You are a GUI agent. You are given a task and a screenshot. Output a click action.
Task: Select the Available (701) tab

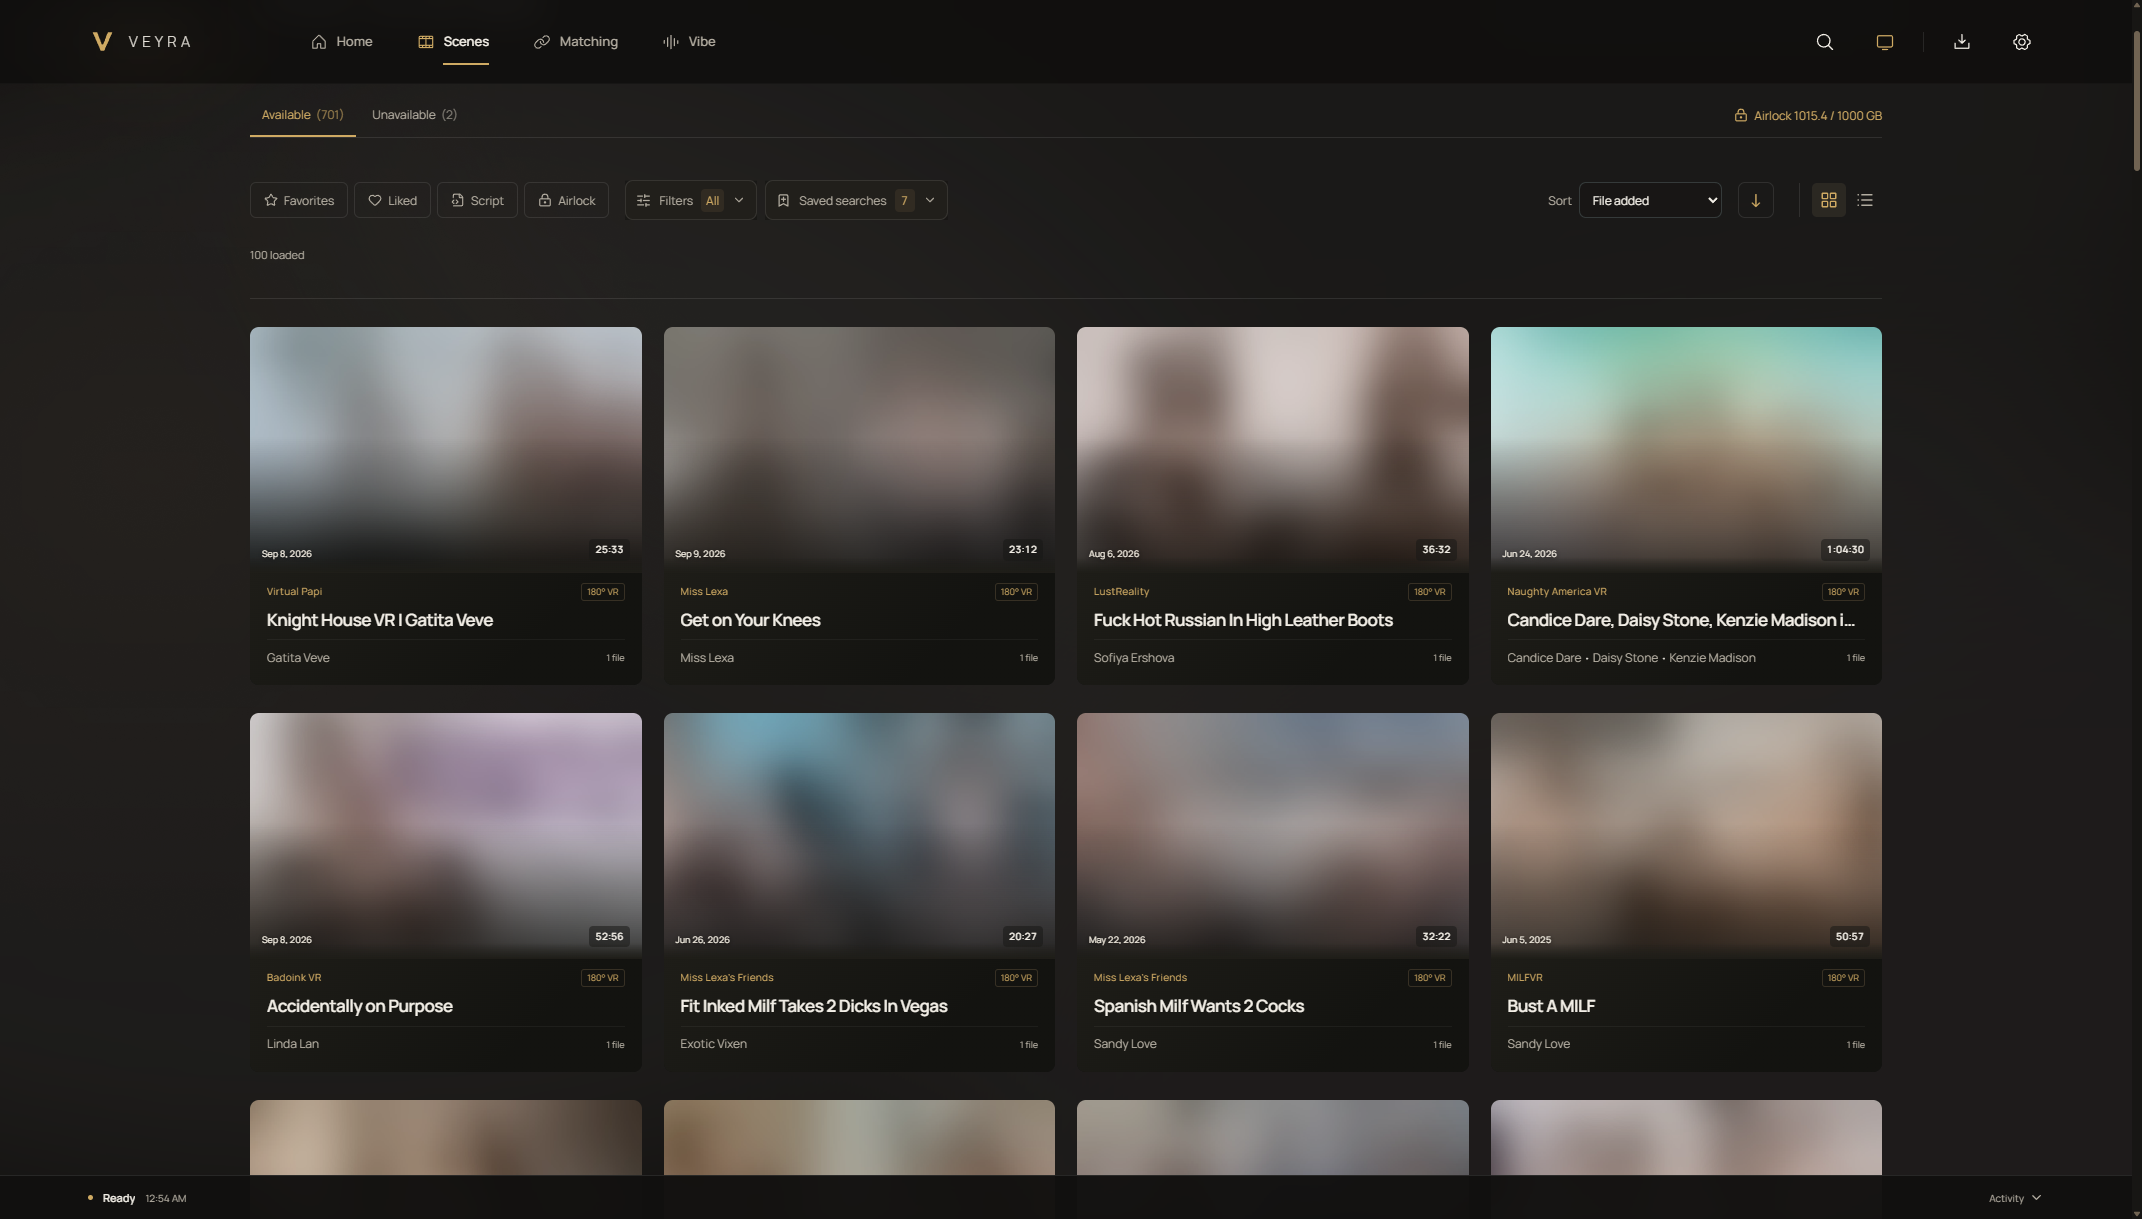tap(302, 115)
